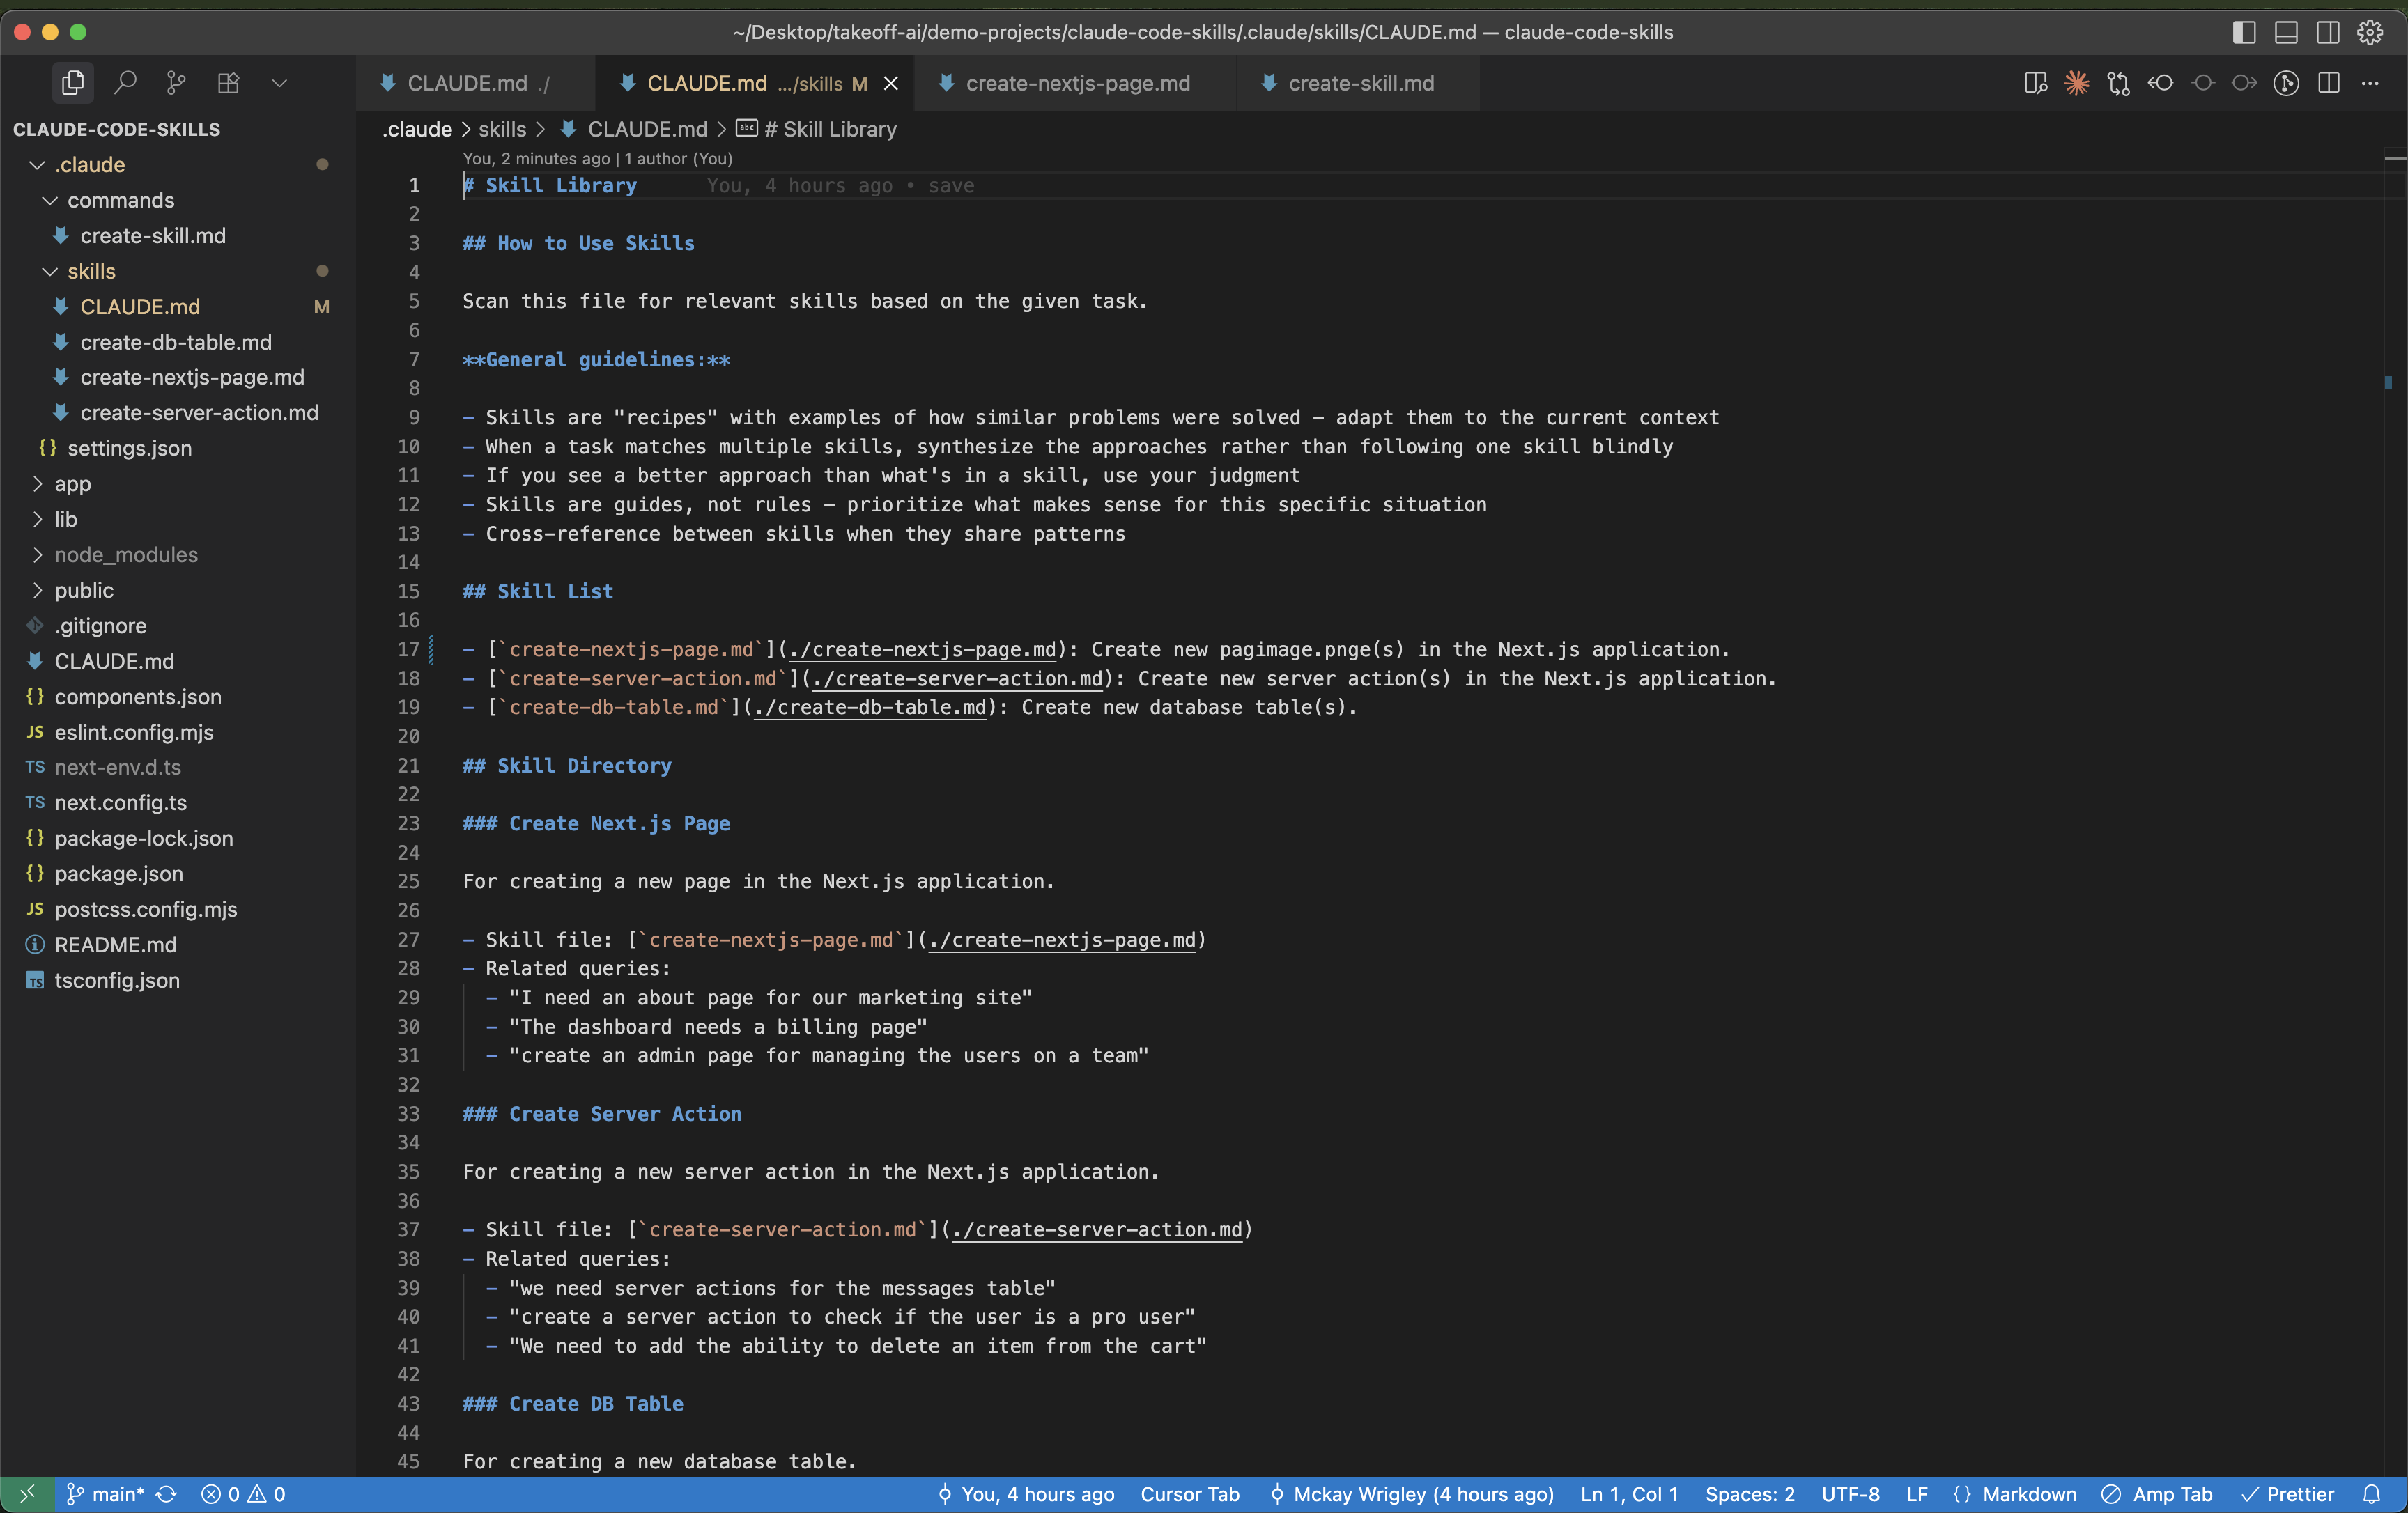
Task: Click the orange Claude Code spark icon
Action: (x=2077, y=83)
